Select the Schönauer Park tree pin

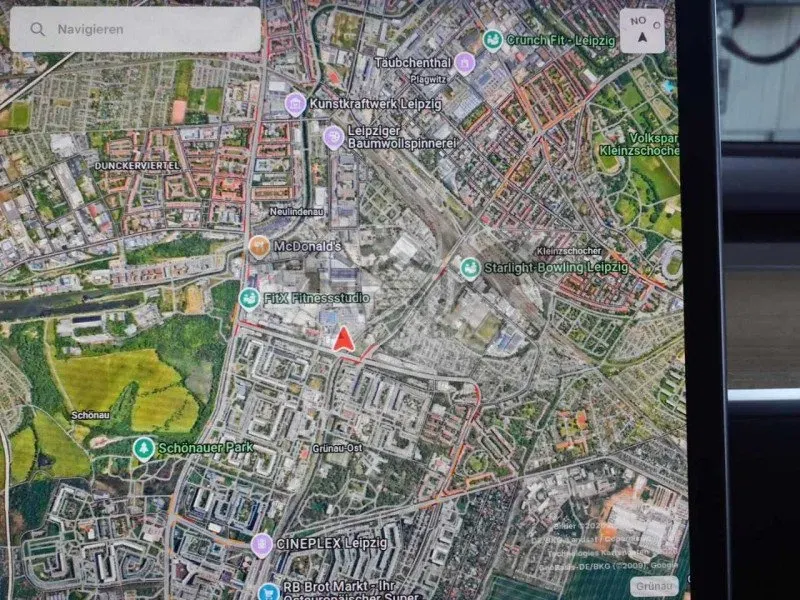(144, 449)
